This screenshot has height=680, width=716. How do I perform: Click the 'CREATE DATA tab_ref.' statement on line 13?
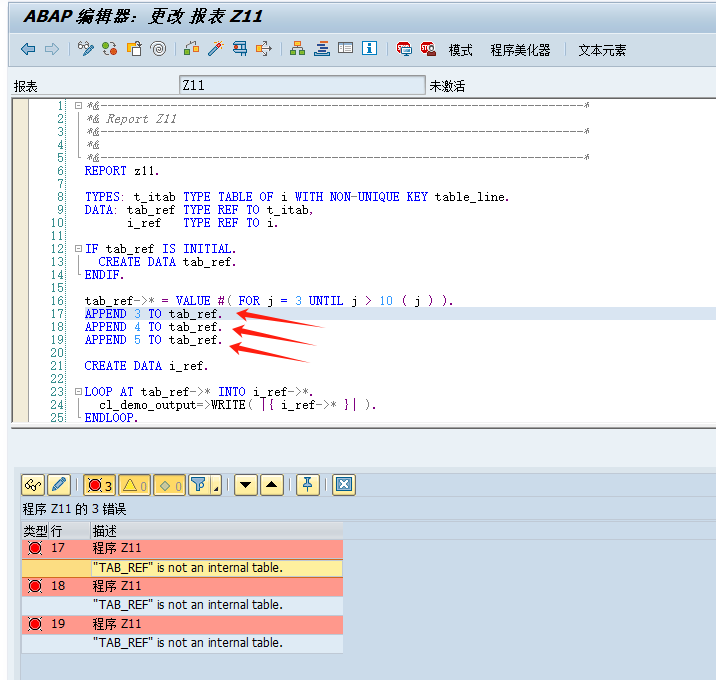pyautogui.click(x=167, y=262)
